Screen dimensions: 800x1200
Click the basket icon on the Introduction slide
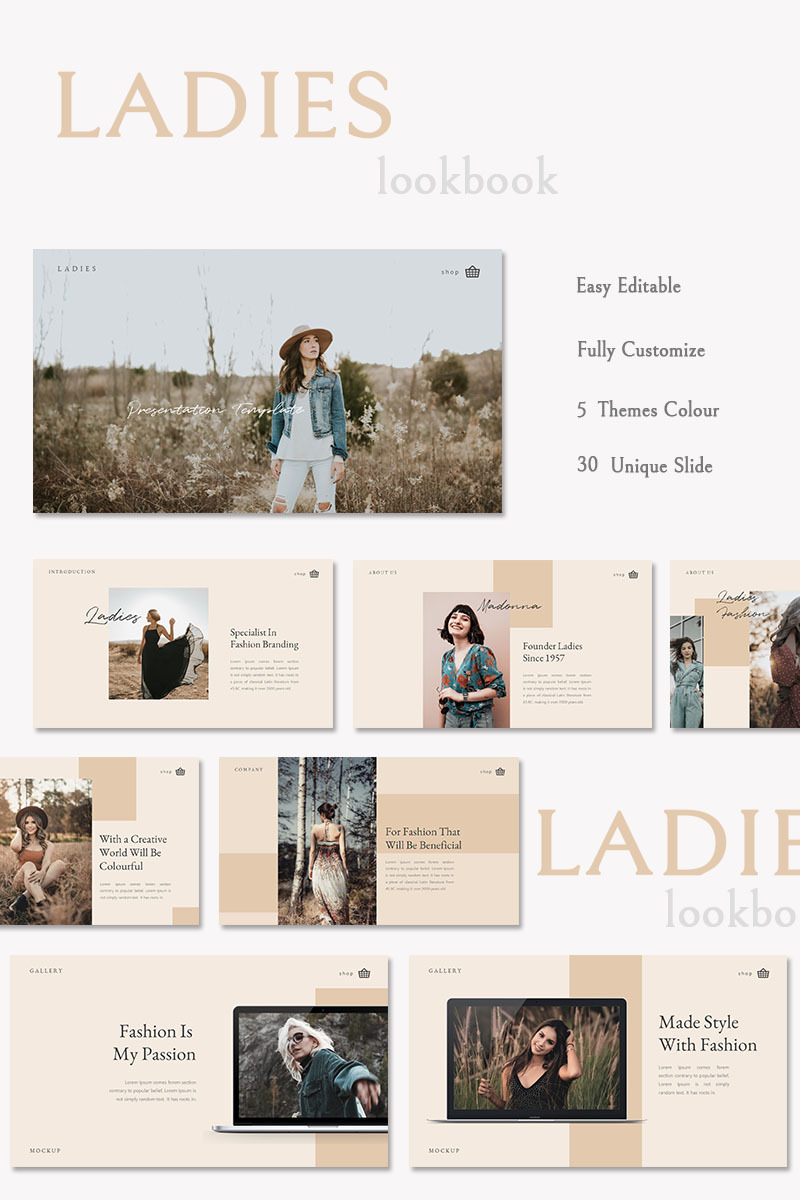[314, 574]
